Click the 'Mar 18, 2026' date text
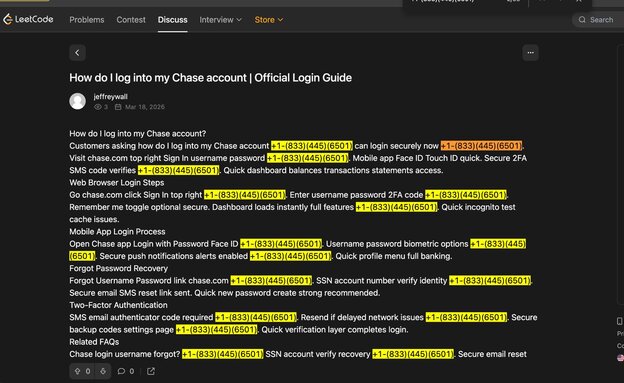 pyautogui.click(x=145, y=107)
